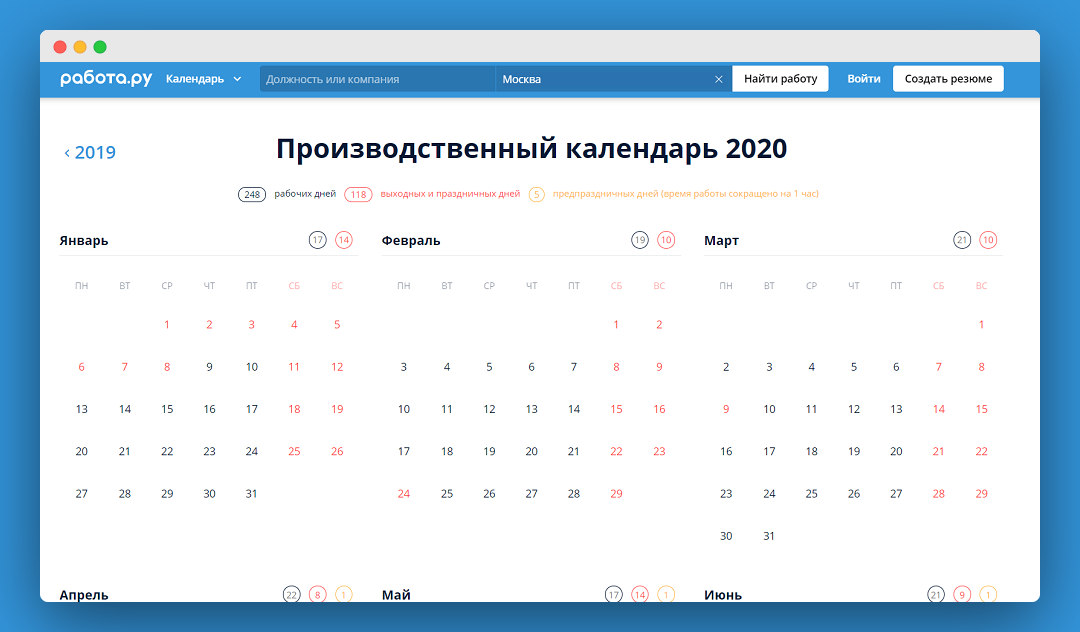Viewport: 1080px width, 632px height.
Task: Select March 1 in the calendar
Action: [x=982, y=325]
